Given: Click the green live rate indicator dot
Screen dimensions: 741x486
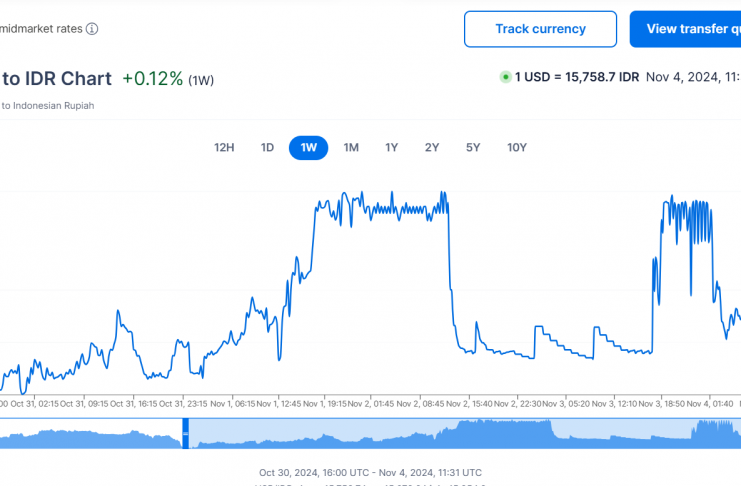Looking at the screenshot, I should click(x=505, y=77).
